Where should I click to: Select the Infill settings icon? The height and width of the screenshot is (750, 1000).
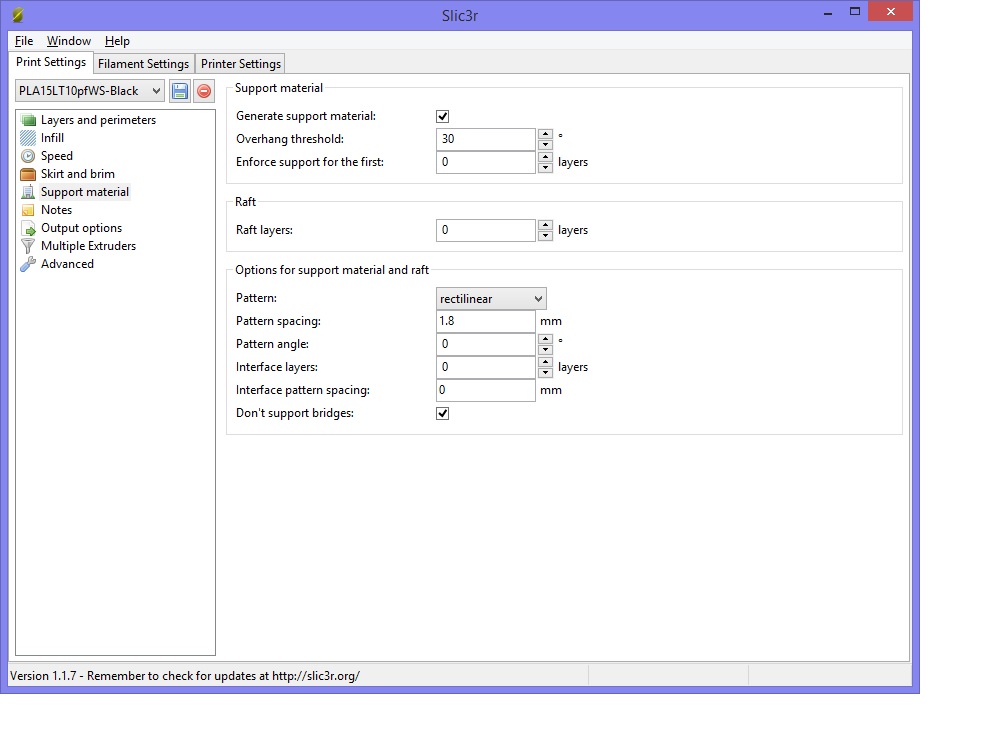(28, 138)
